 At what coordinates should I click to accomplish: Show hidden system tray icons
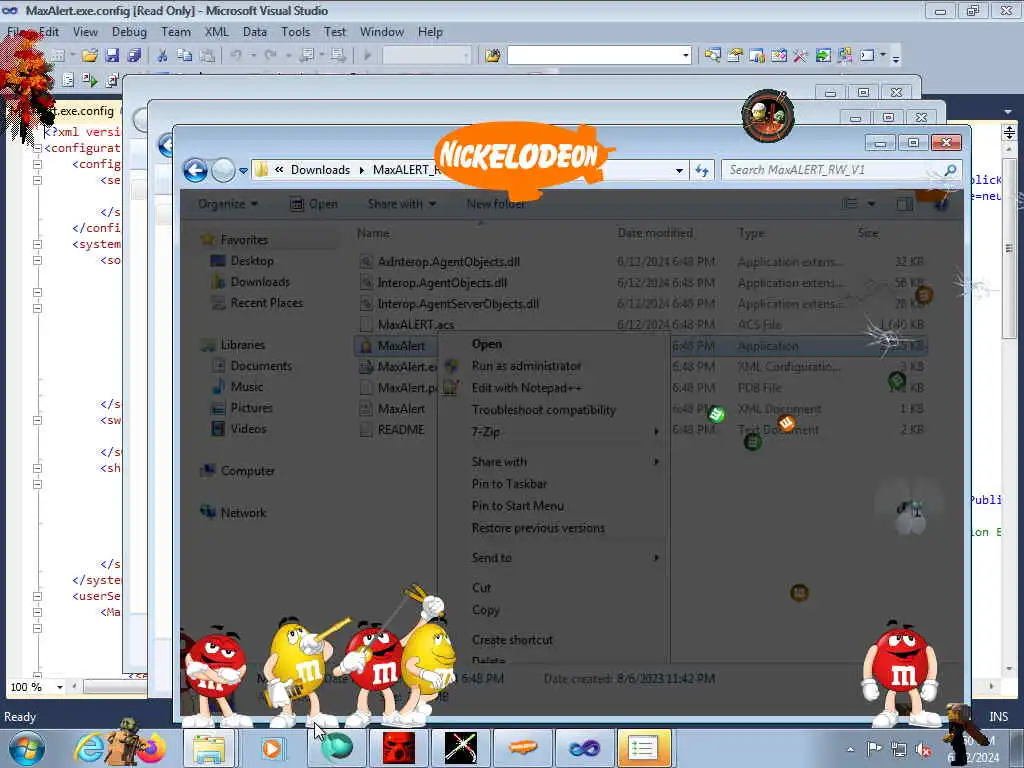tap(850, 750)
